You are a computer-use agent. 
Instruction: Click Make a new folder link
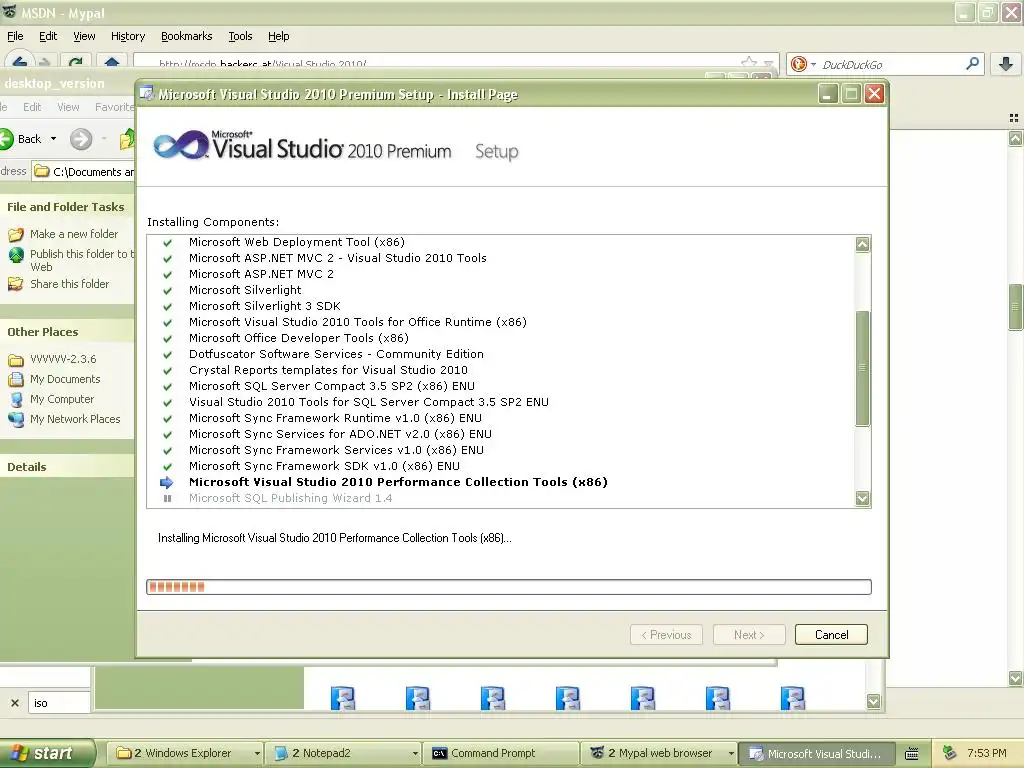coord(74,234)
